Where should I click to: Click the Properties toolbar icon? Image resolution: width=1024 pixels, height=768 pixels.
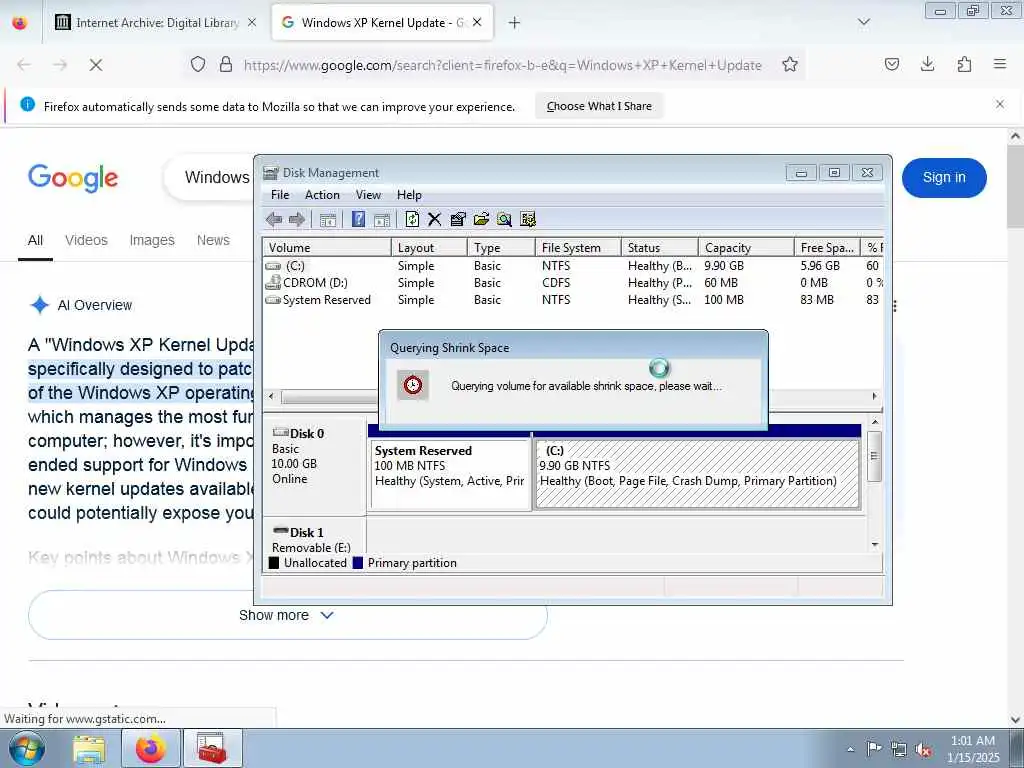coord(458,219)
